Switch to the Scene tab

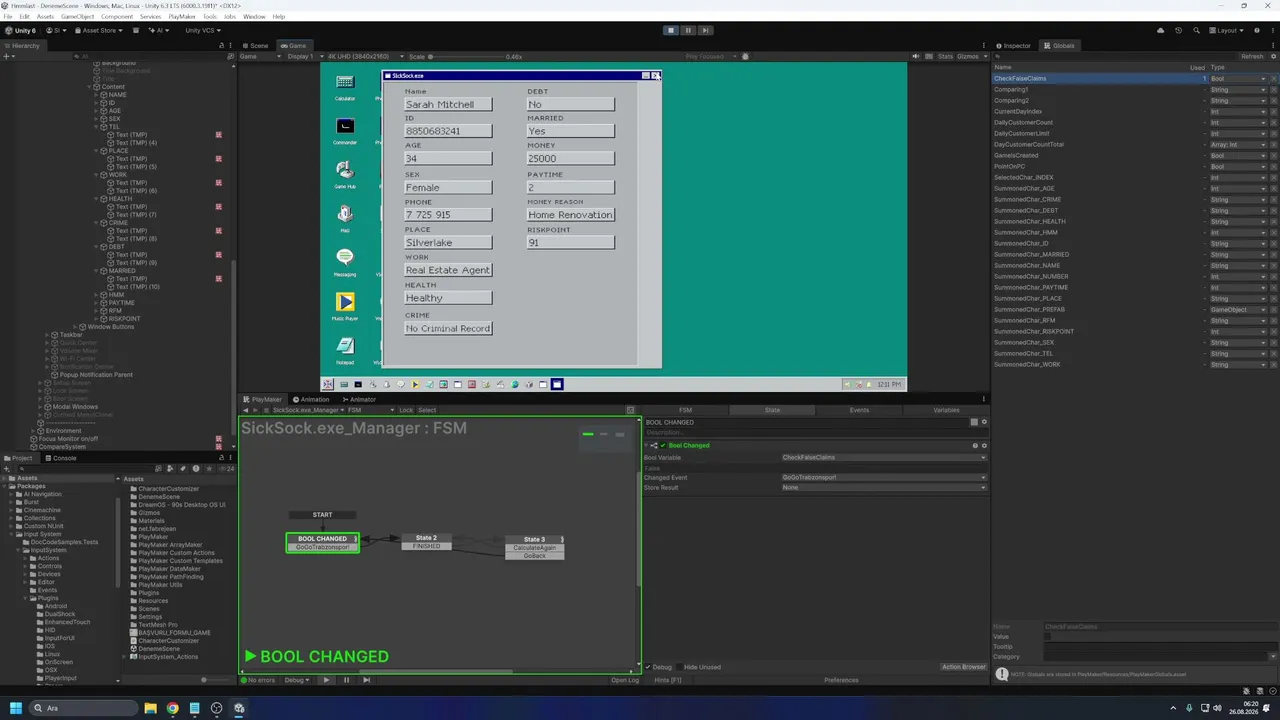[256, 45]
